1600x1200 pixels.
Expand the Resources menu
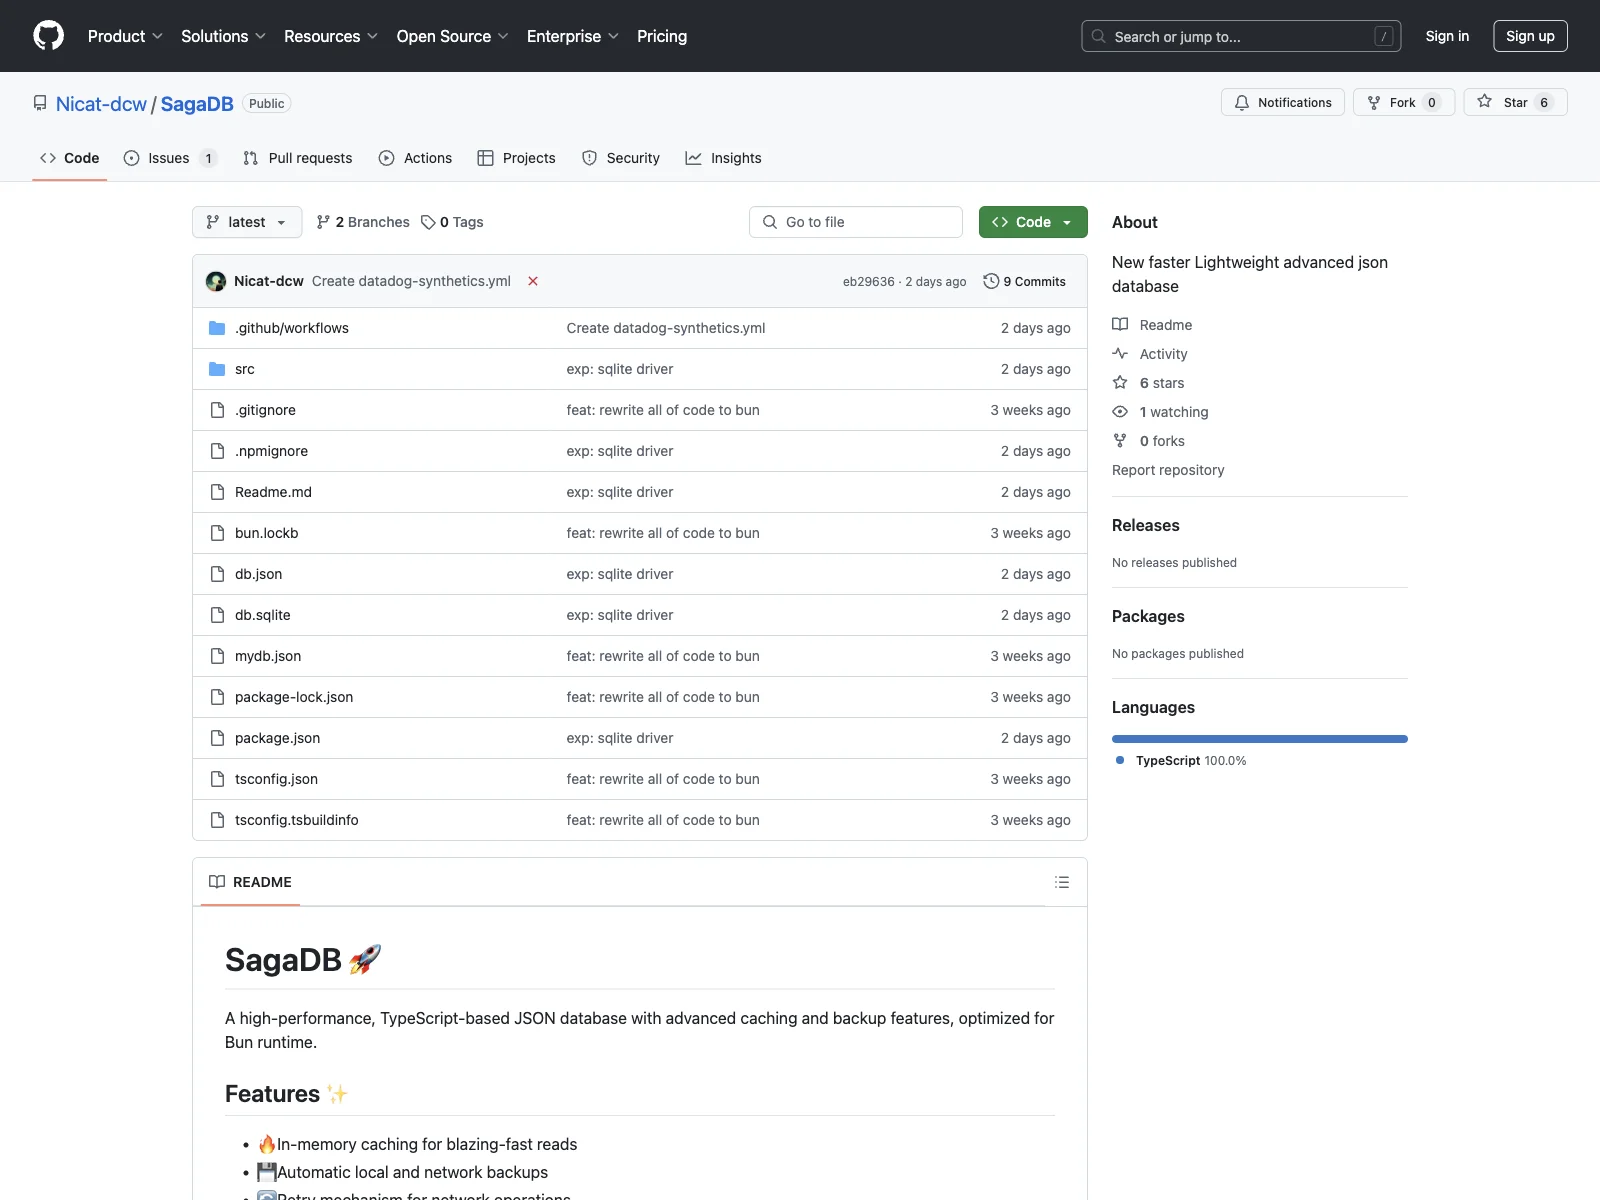pyautogui.click(x=331, y=36)
